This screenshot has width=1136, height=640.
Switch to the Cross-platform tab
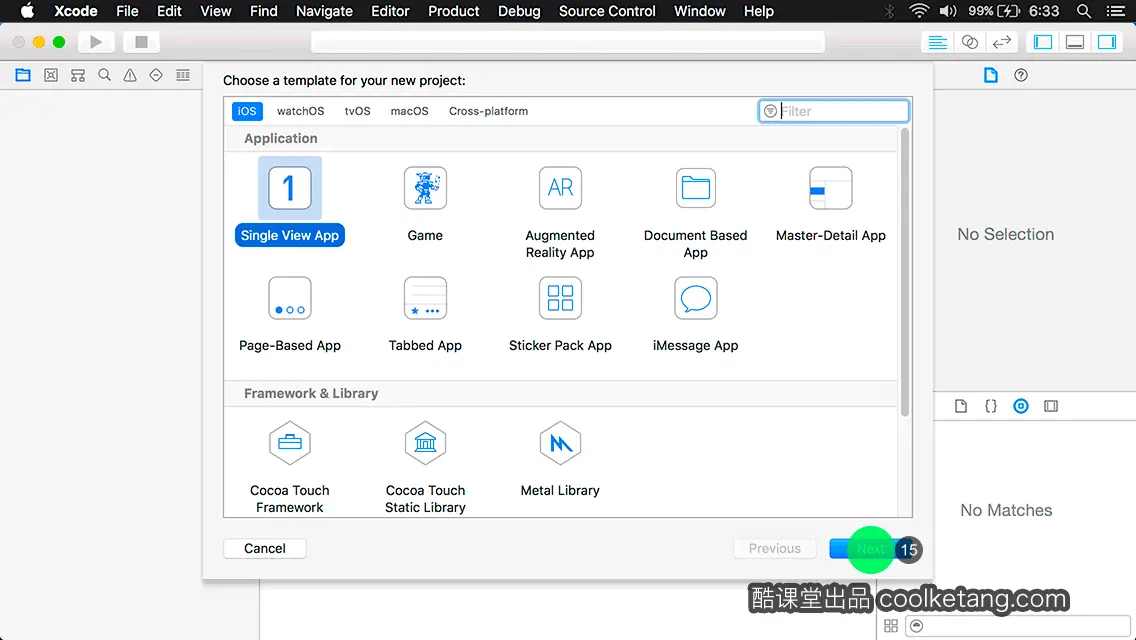click(x=488, y=111)
